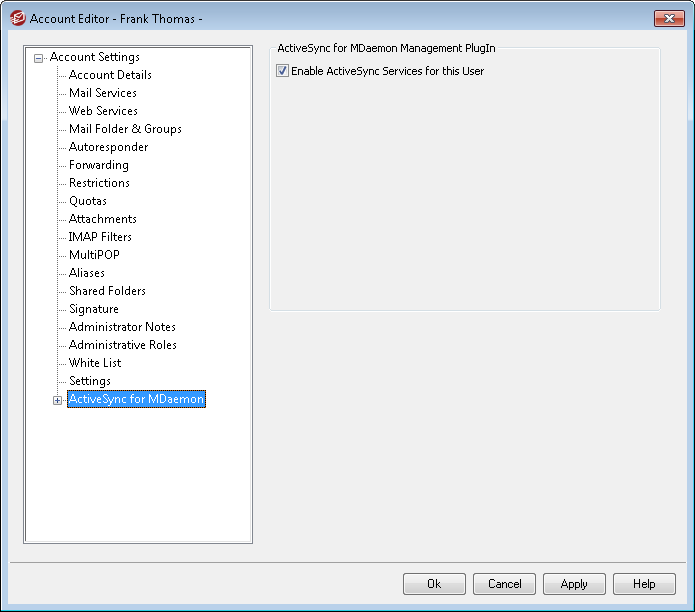
Task: Open IMAP Filters page
Action: [x=100, y=237]
